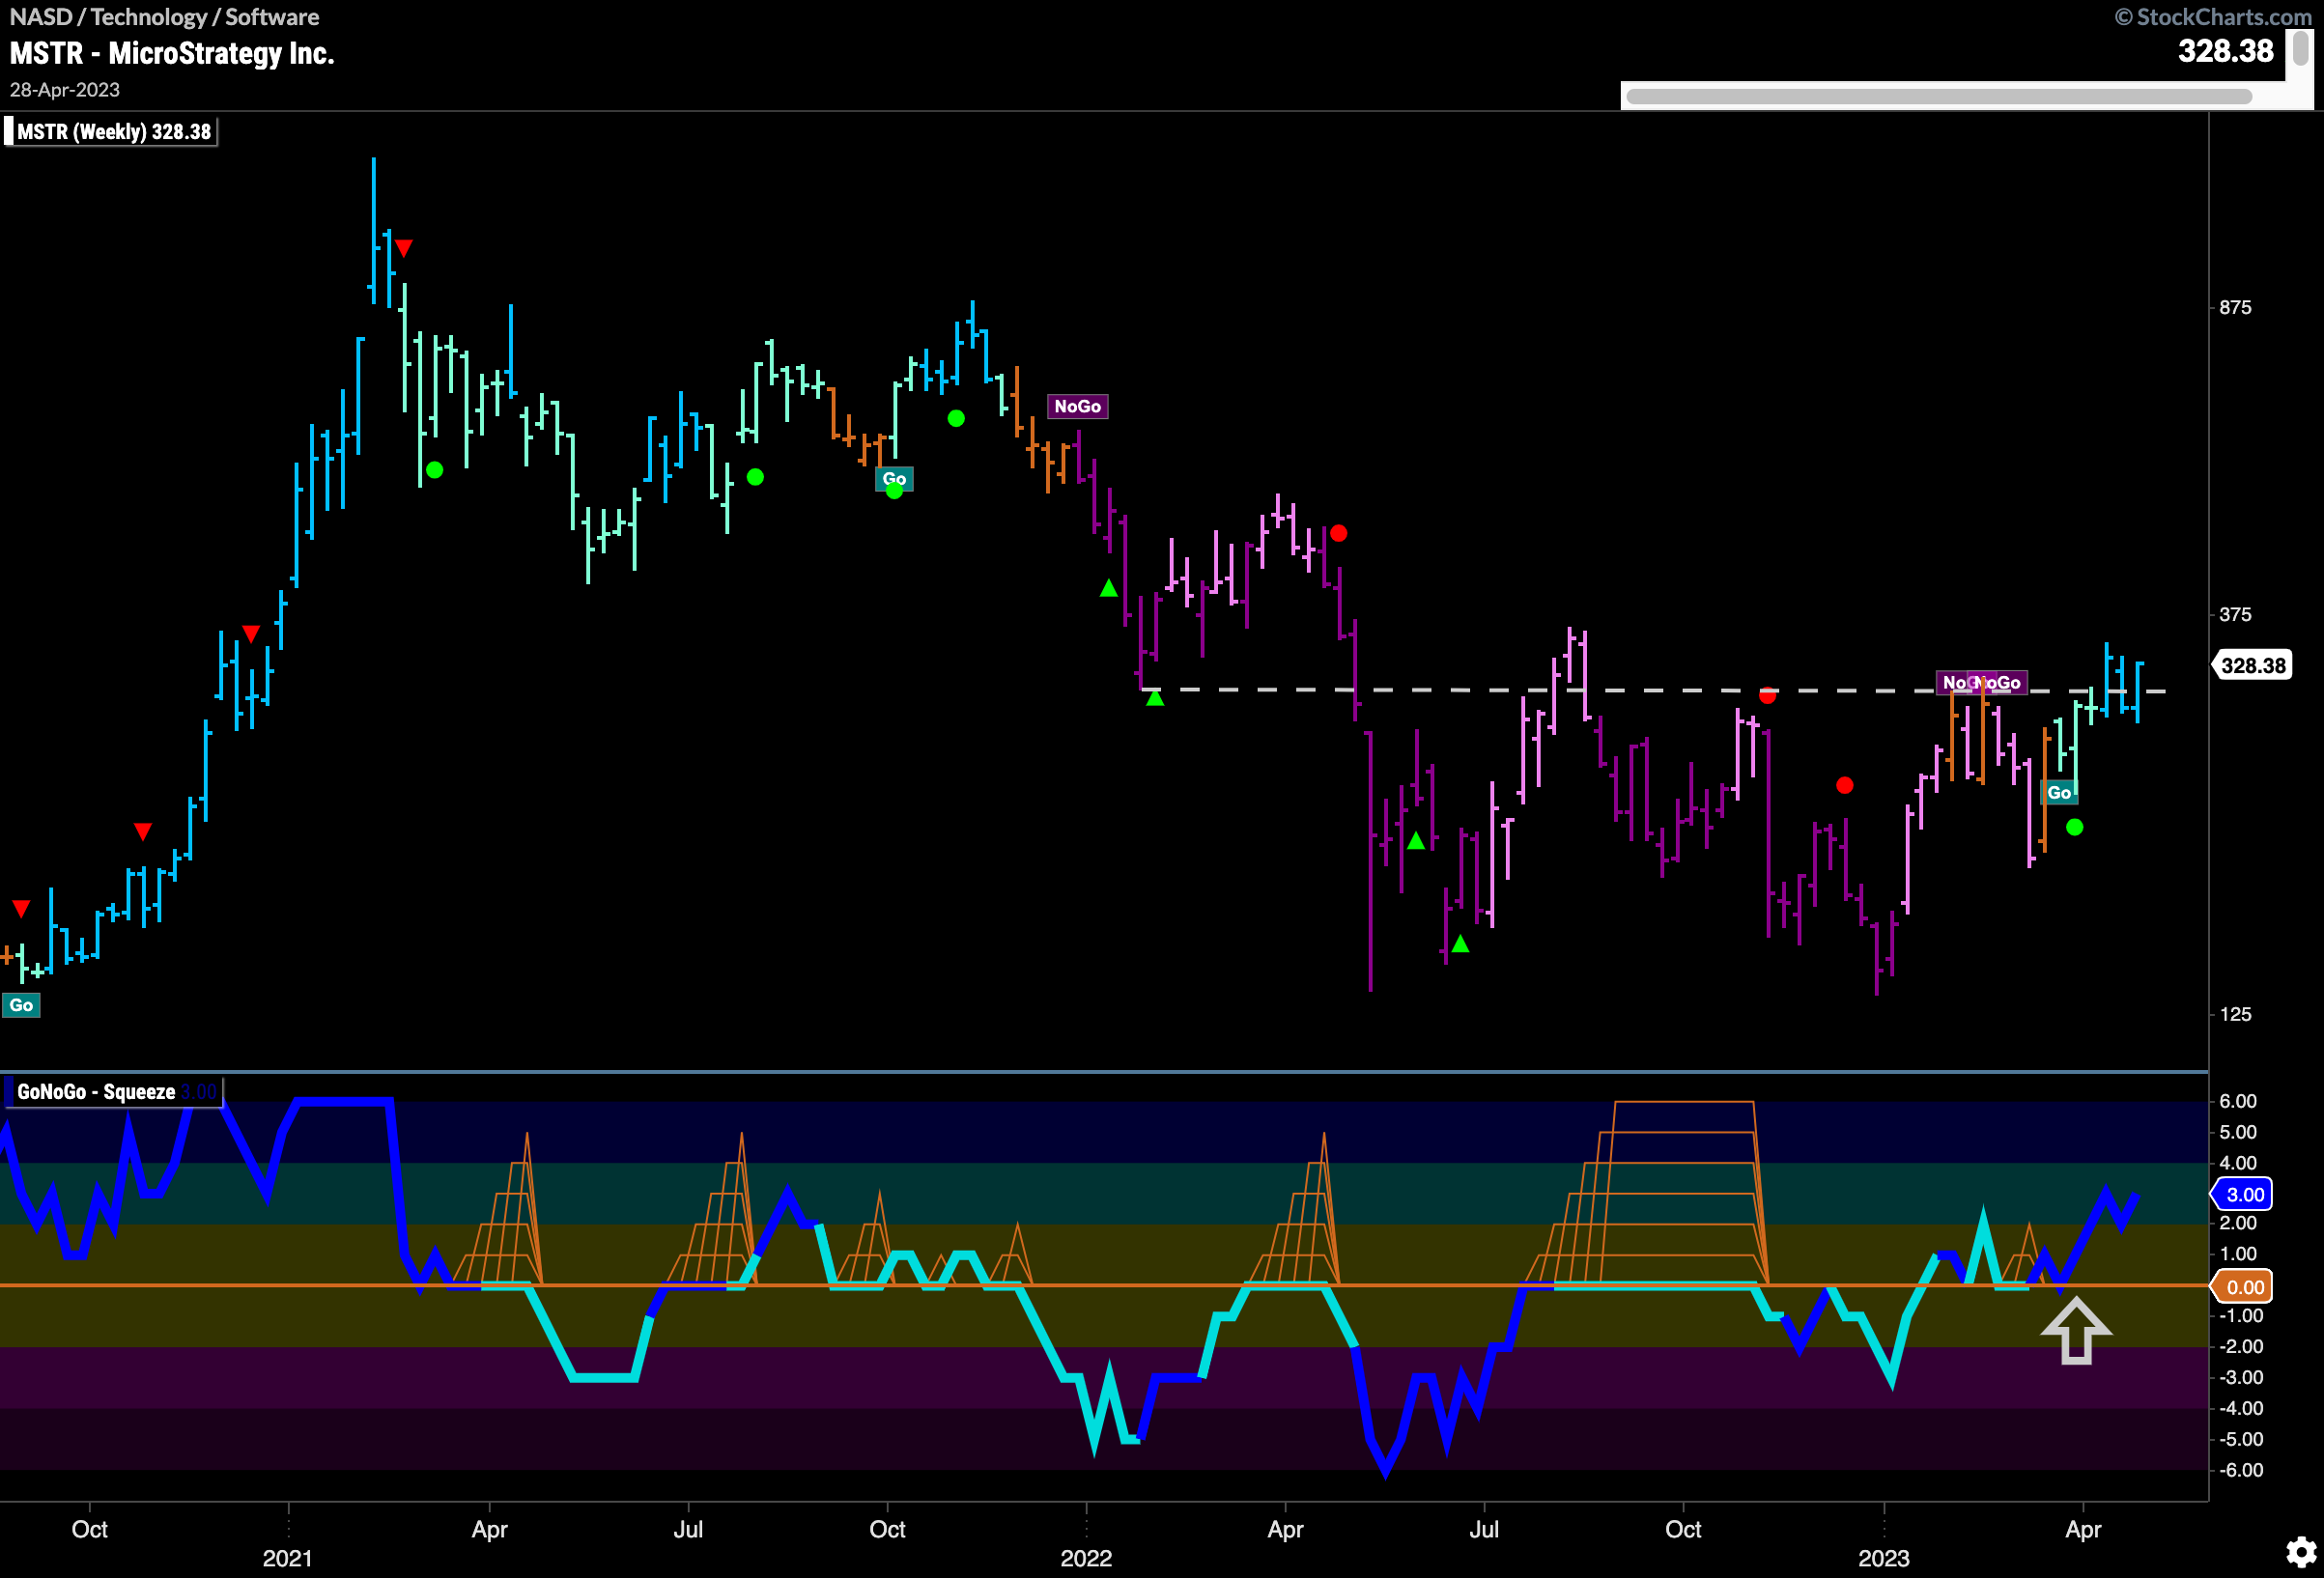Click the 375 price axis label
2324x1578 pixels.
(x=2235, y=614)
